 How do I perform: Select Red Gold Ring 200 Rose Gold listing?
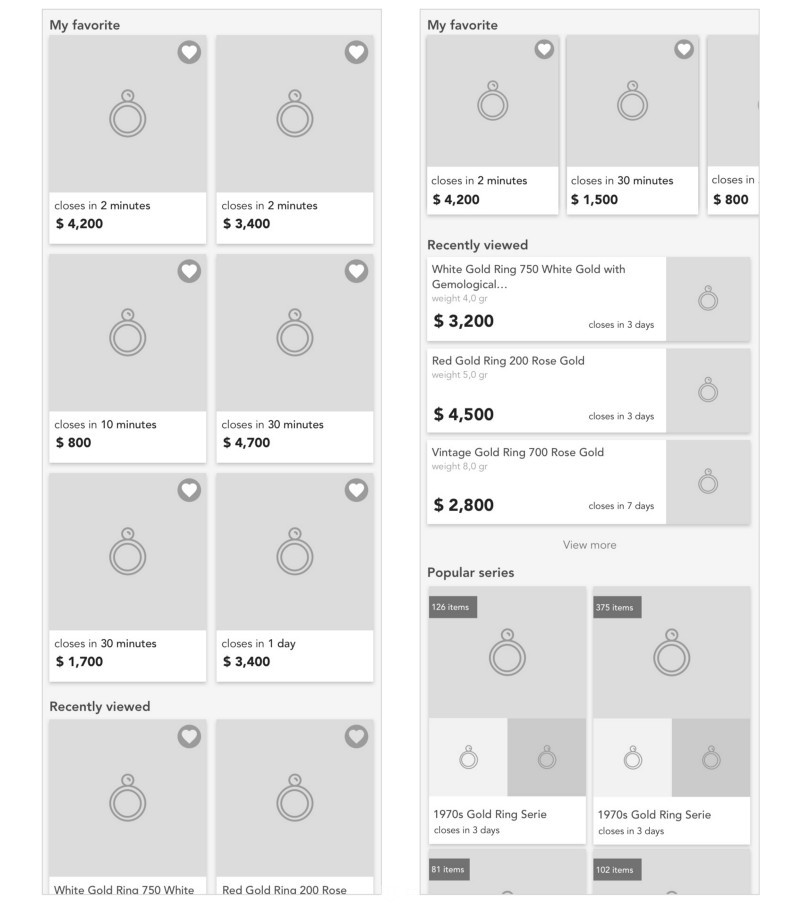point(589,390)
